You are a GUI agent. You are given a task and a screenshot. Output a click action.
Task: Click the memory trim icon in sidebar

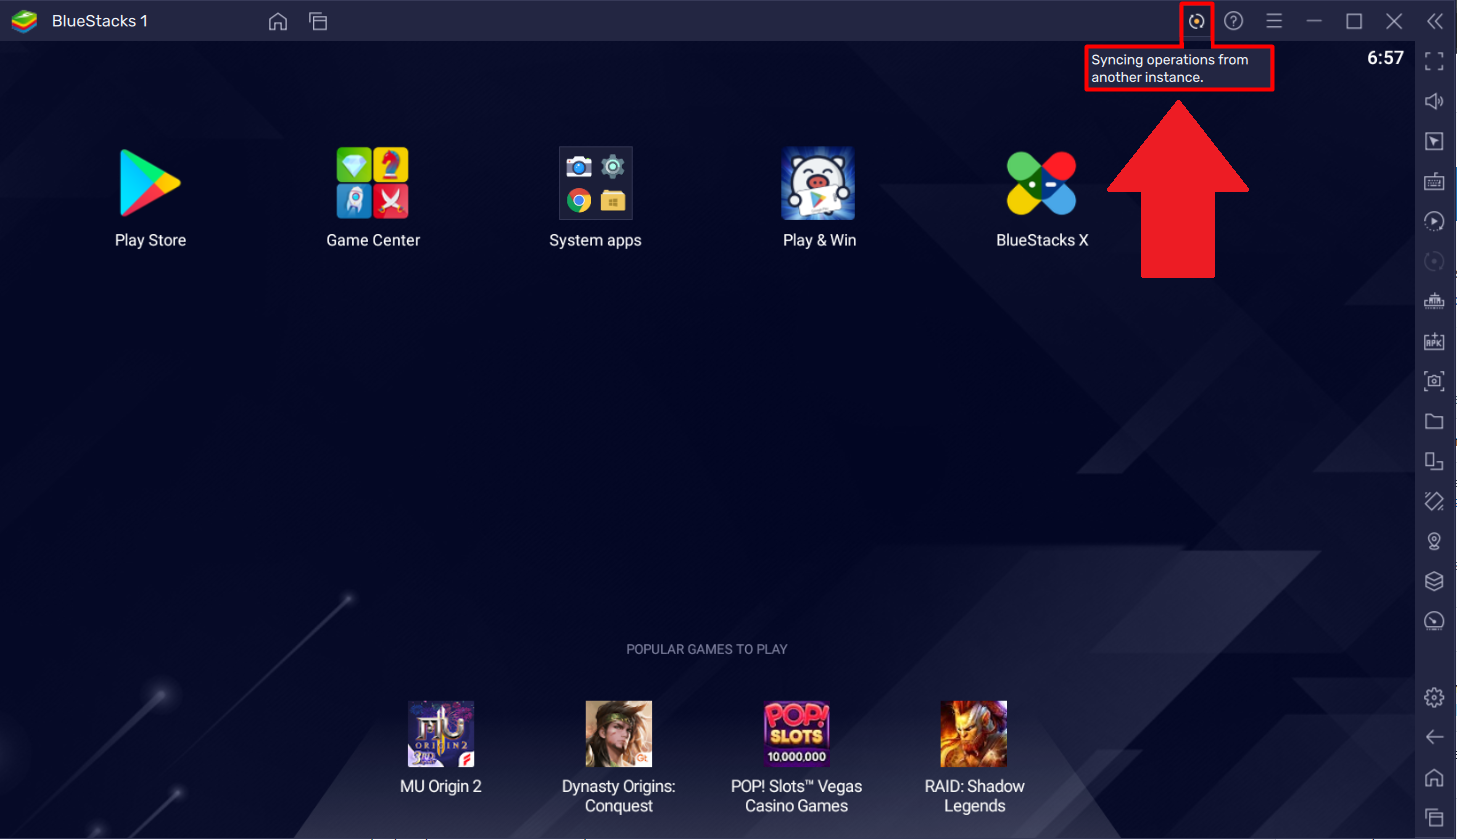pyautogui.click(x=1434, y=301)
